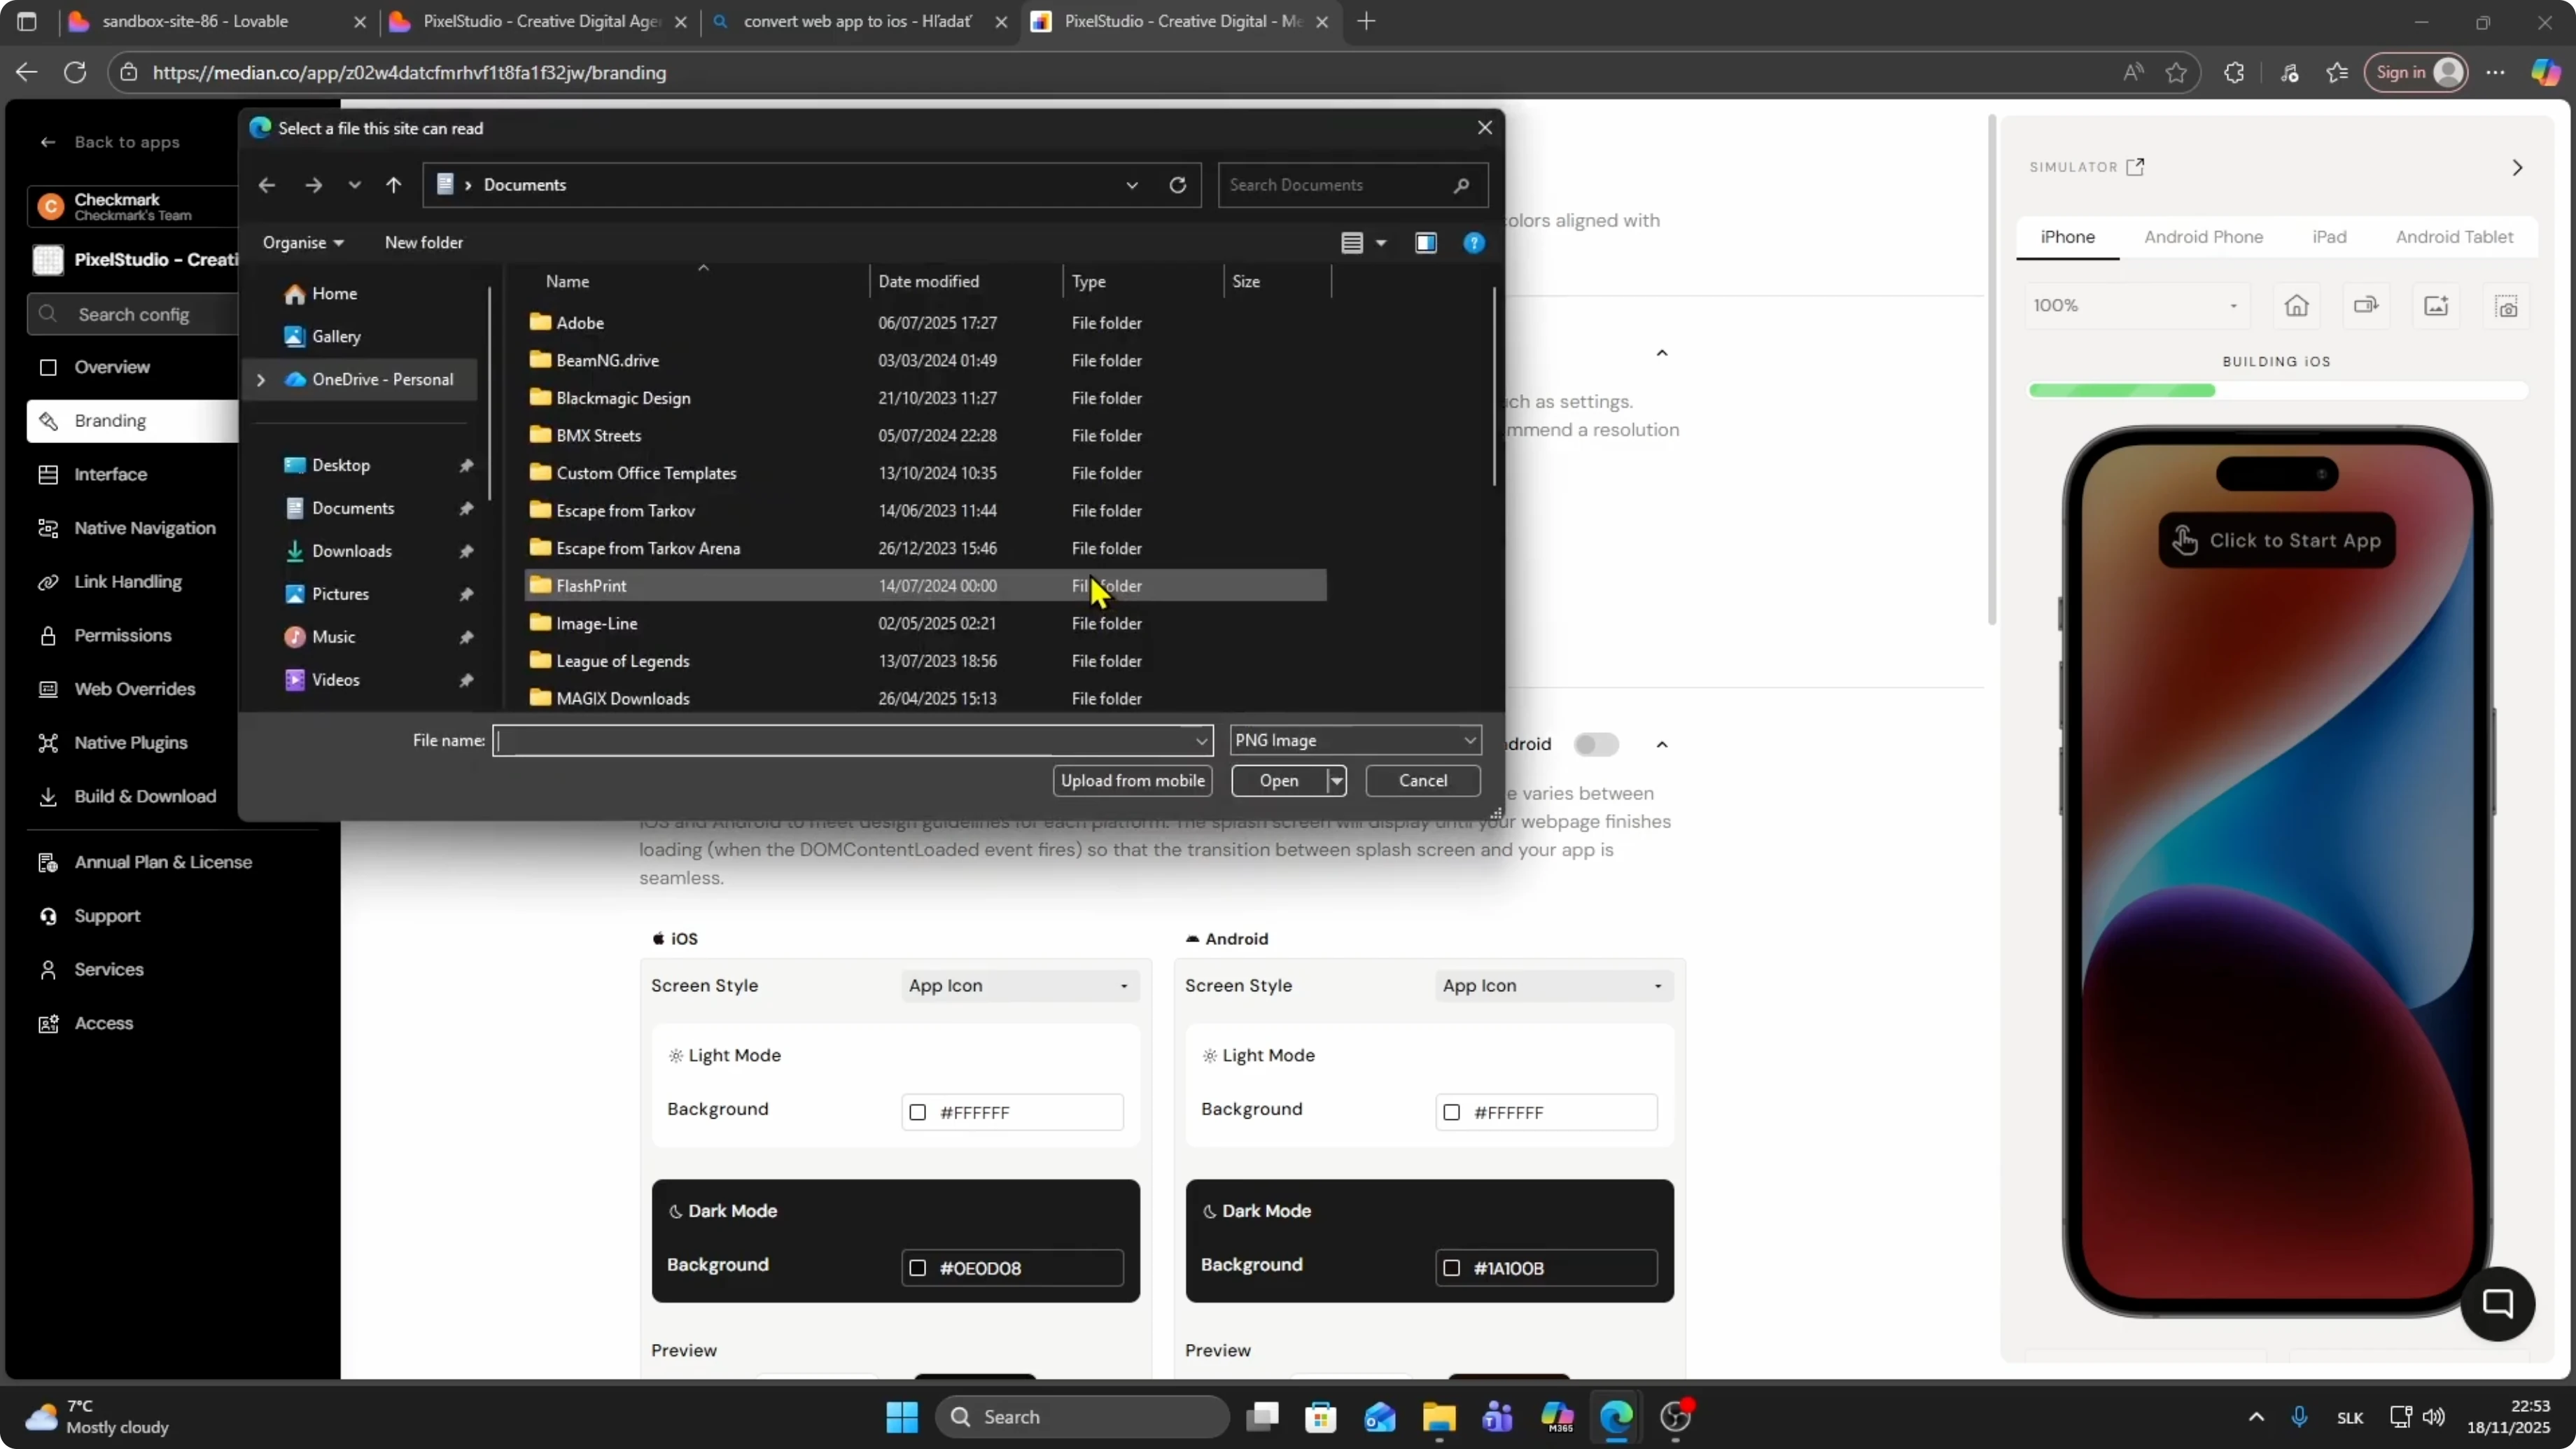Viewport: 2576px width, 1449px height.
Task: Refresh the Documents folder listing
Action: click(1177, 185)
